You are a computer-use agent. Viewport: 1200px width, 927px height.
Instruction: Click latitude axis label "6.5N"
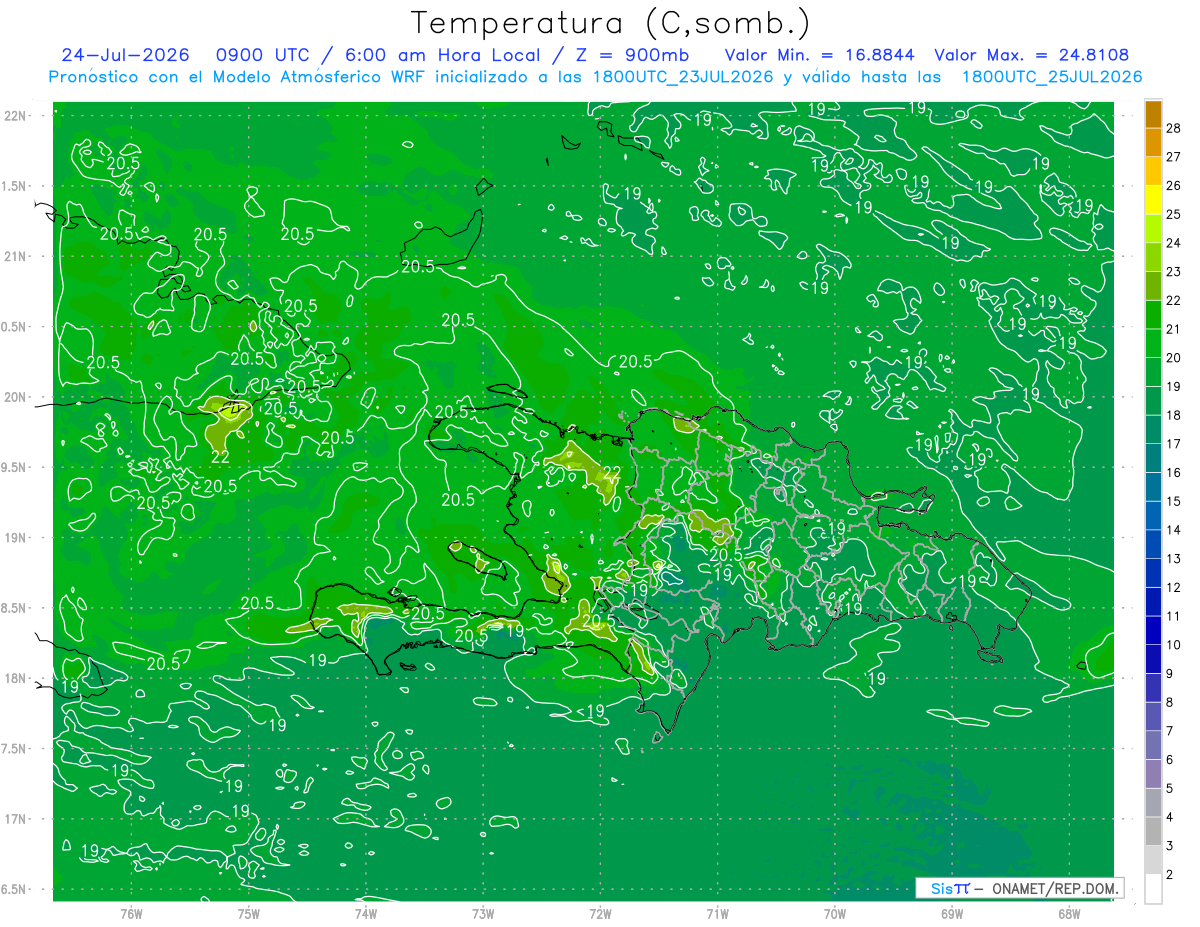(x=15, y=890)
